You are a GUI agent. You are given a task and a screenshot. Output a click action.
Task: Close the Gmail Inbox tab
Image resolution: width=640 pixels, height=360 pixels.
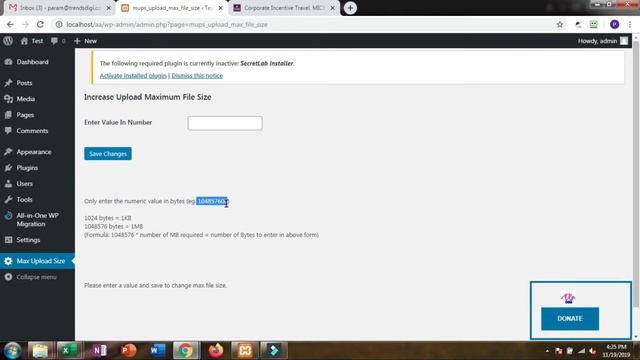point(109,8)
